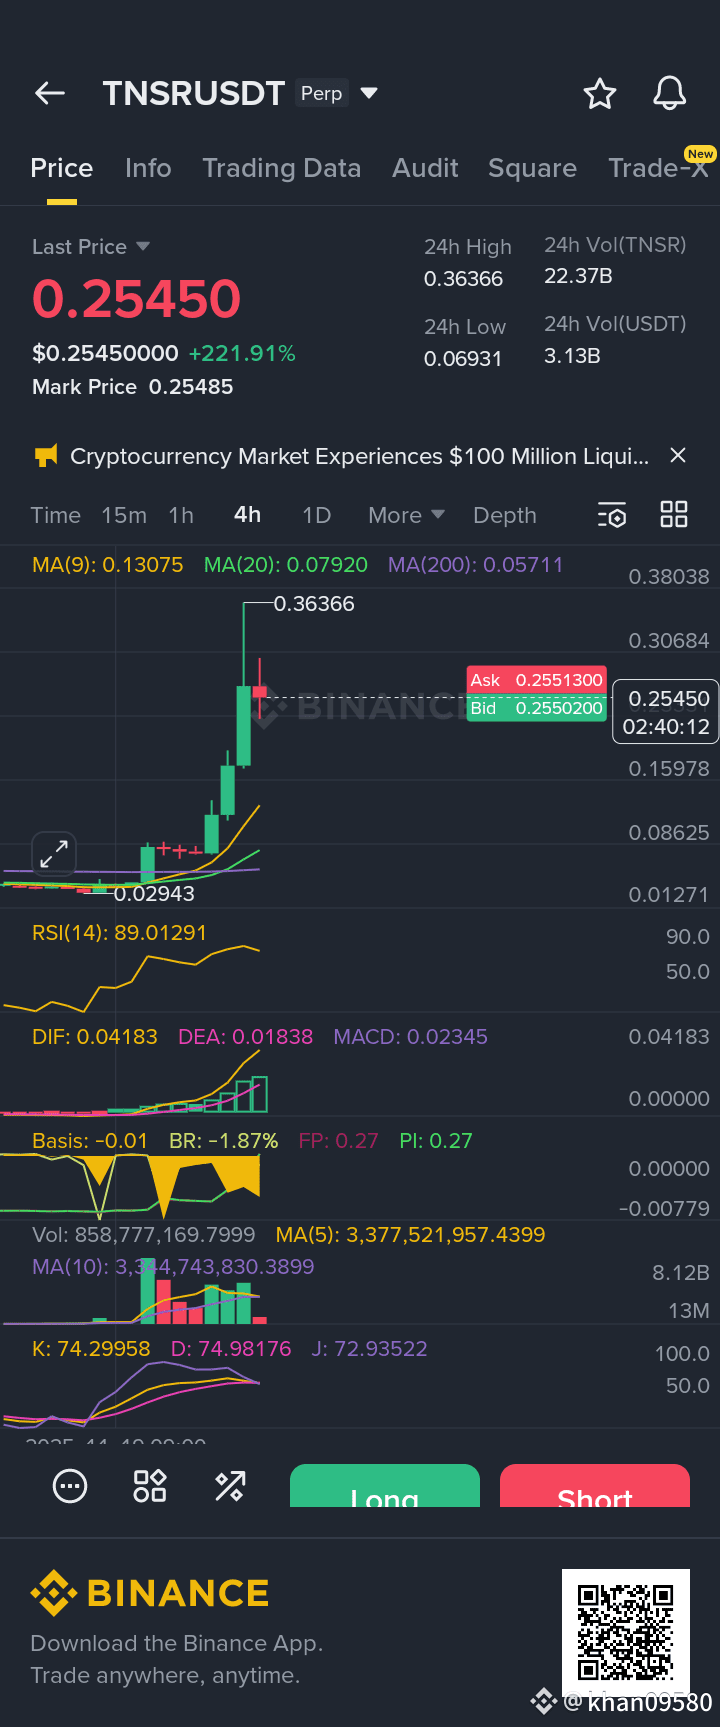Viewport: 720px width, 1727px height.
Task: Tap the 0.36366 high price marker
Action: 314,604
